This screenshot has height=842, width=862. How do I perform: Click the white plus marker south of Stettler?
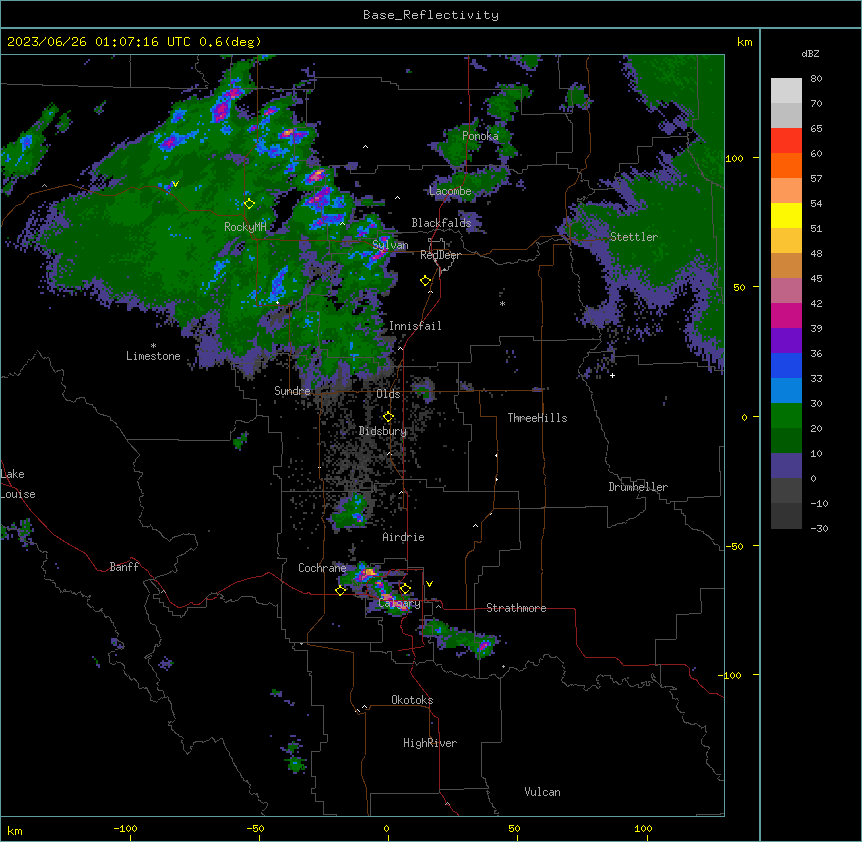point(612,375)
